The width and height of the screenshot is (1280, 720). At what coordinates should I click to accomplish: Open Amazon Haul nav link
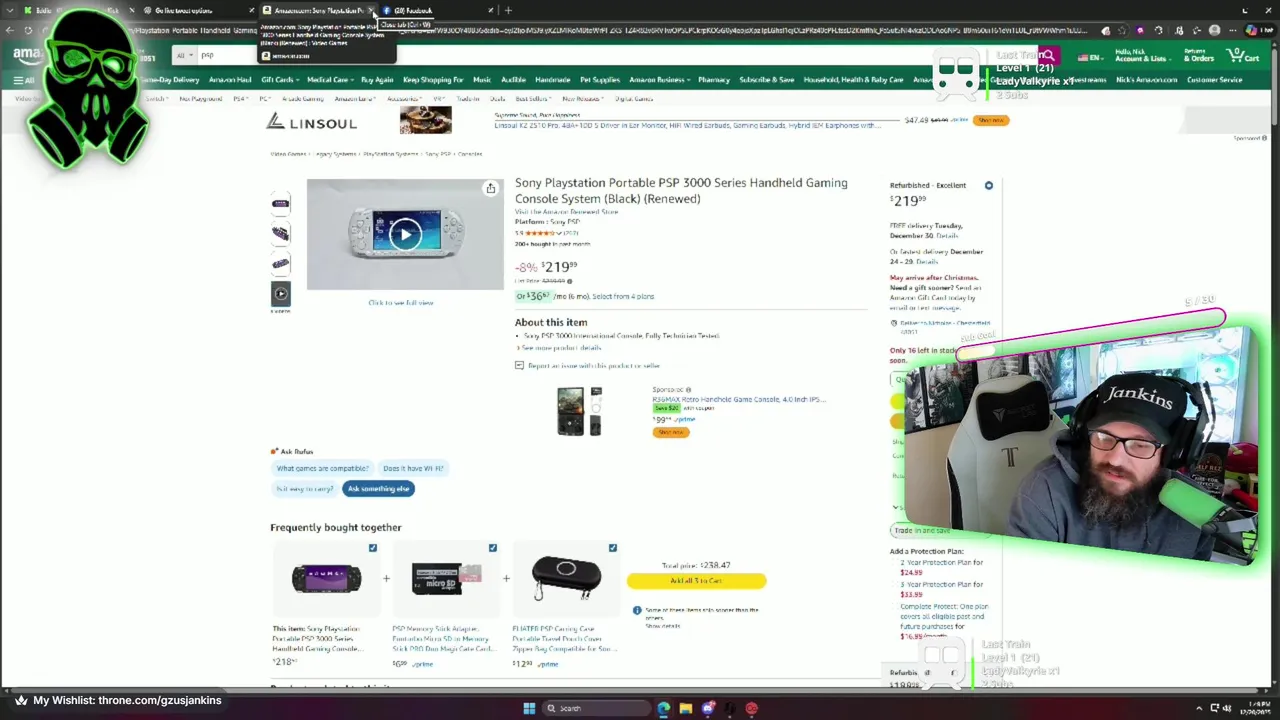click(230, 80)
